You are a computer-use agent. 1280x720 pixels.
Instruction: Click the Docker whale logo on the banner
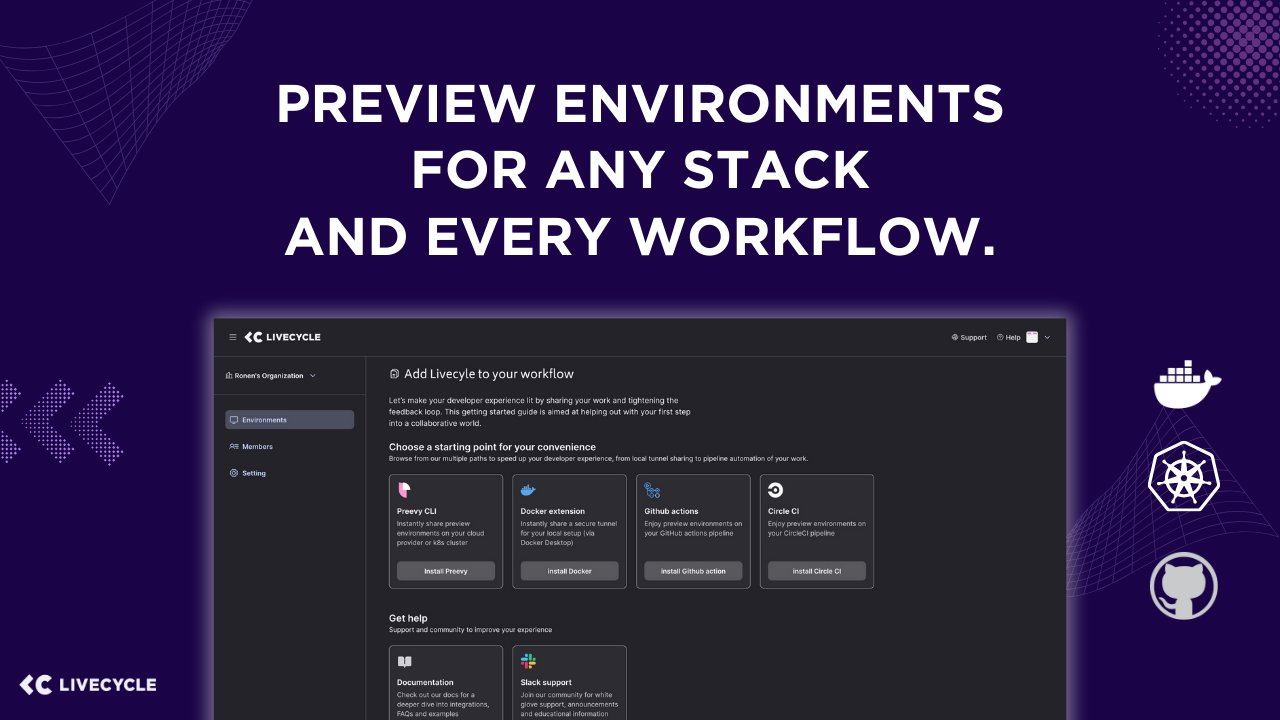(x=1187, y=384)
